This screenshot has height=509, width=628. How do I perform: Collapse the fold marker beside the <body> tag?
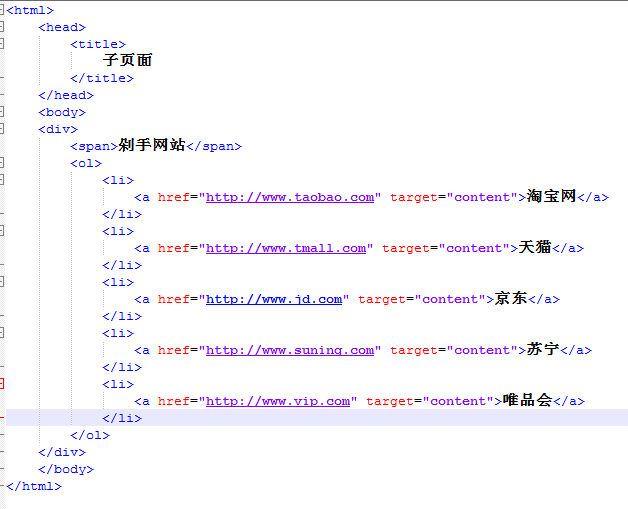tap(1, 112)
